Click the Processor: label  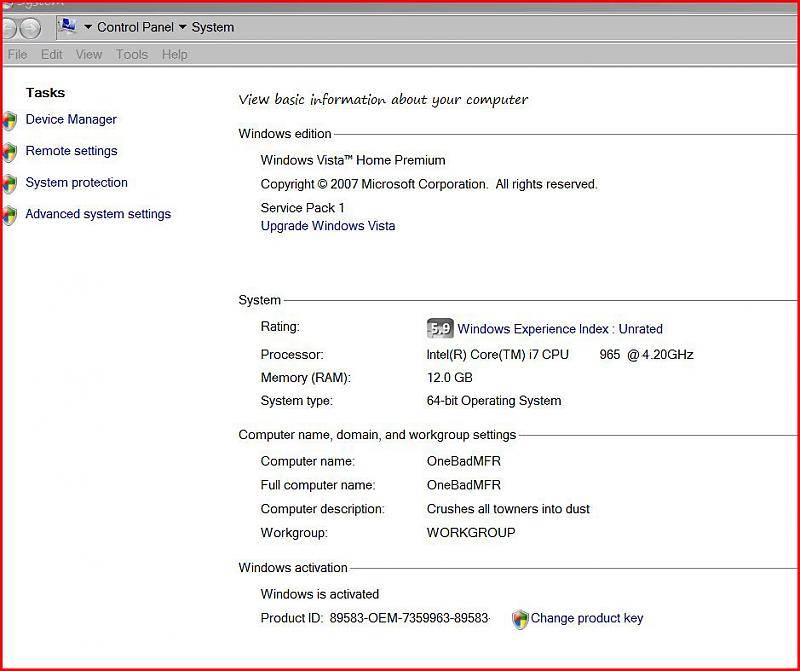pos(292,355)
